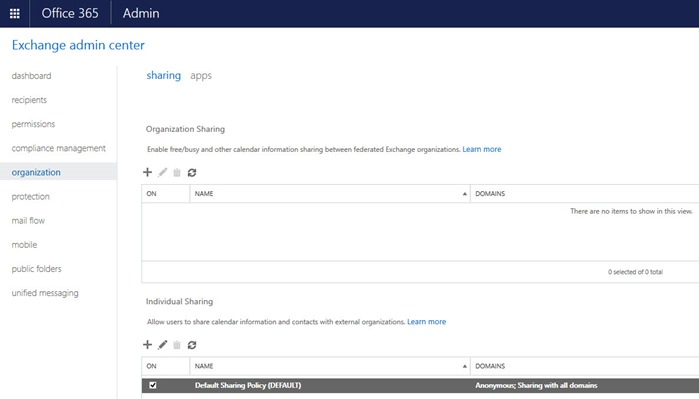
Task: Open permissions in the left navigation
Action: [33, 124]
